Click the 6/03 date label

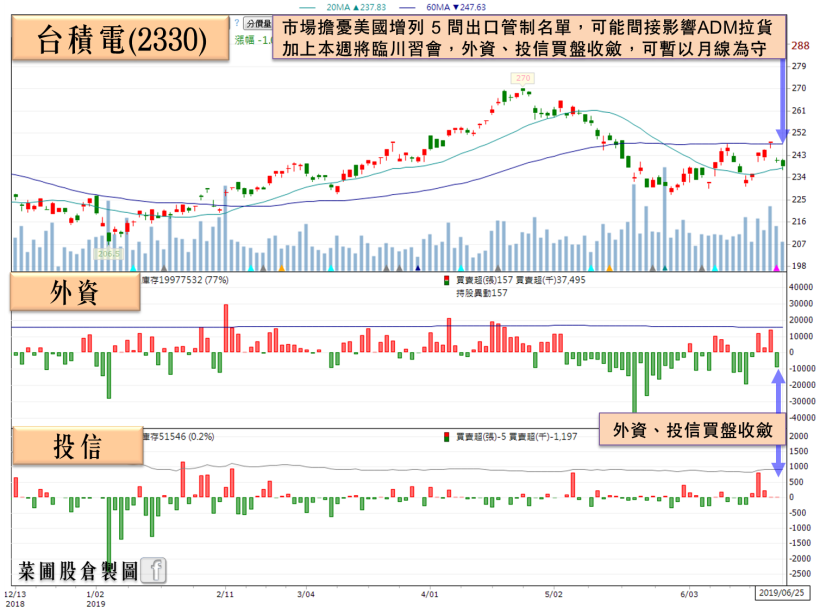point(689,594)
